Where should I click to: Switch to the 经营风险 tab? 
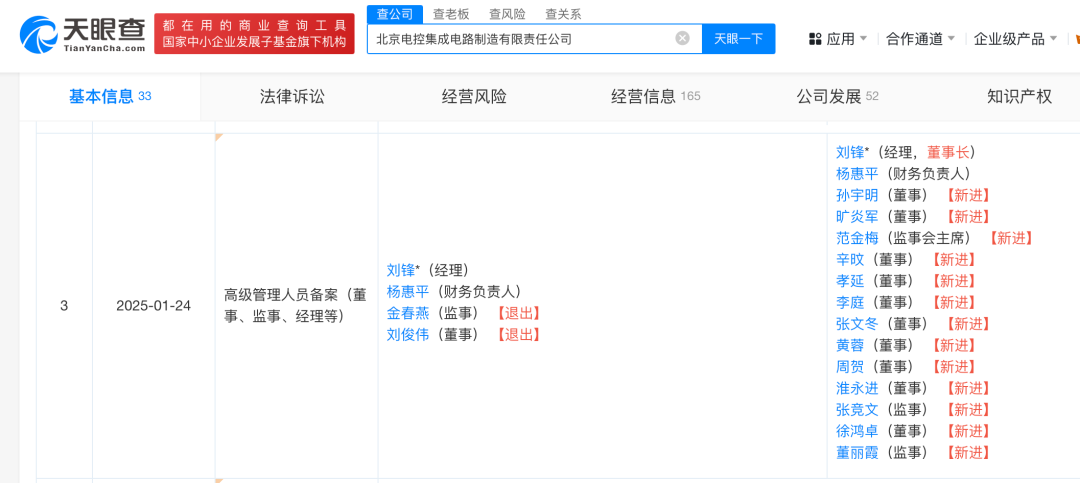[x=474, y=96]
